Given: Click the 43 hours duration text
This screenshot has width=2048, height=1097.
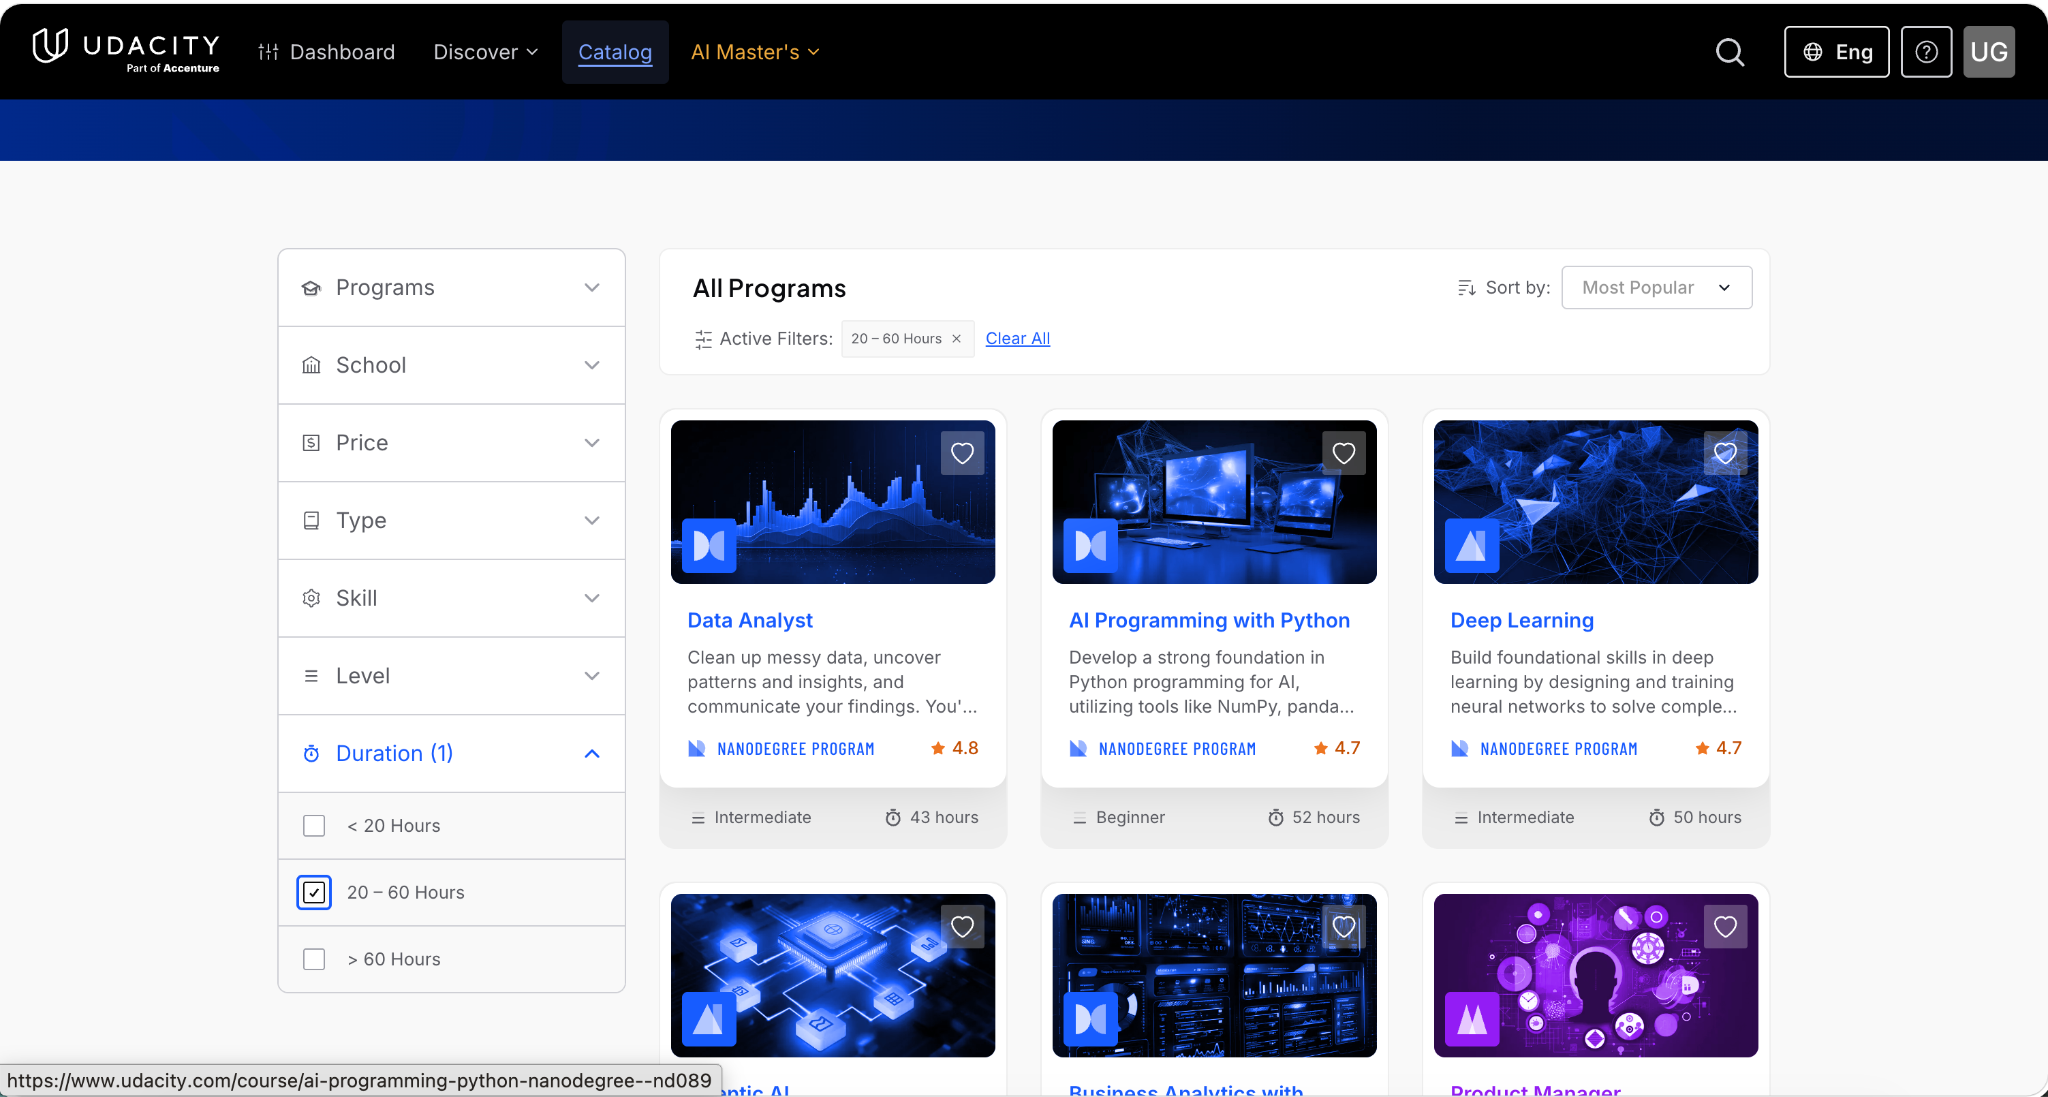Looking at the screenshot, I should click(x=944, y=818).
